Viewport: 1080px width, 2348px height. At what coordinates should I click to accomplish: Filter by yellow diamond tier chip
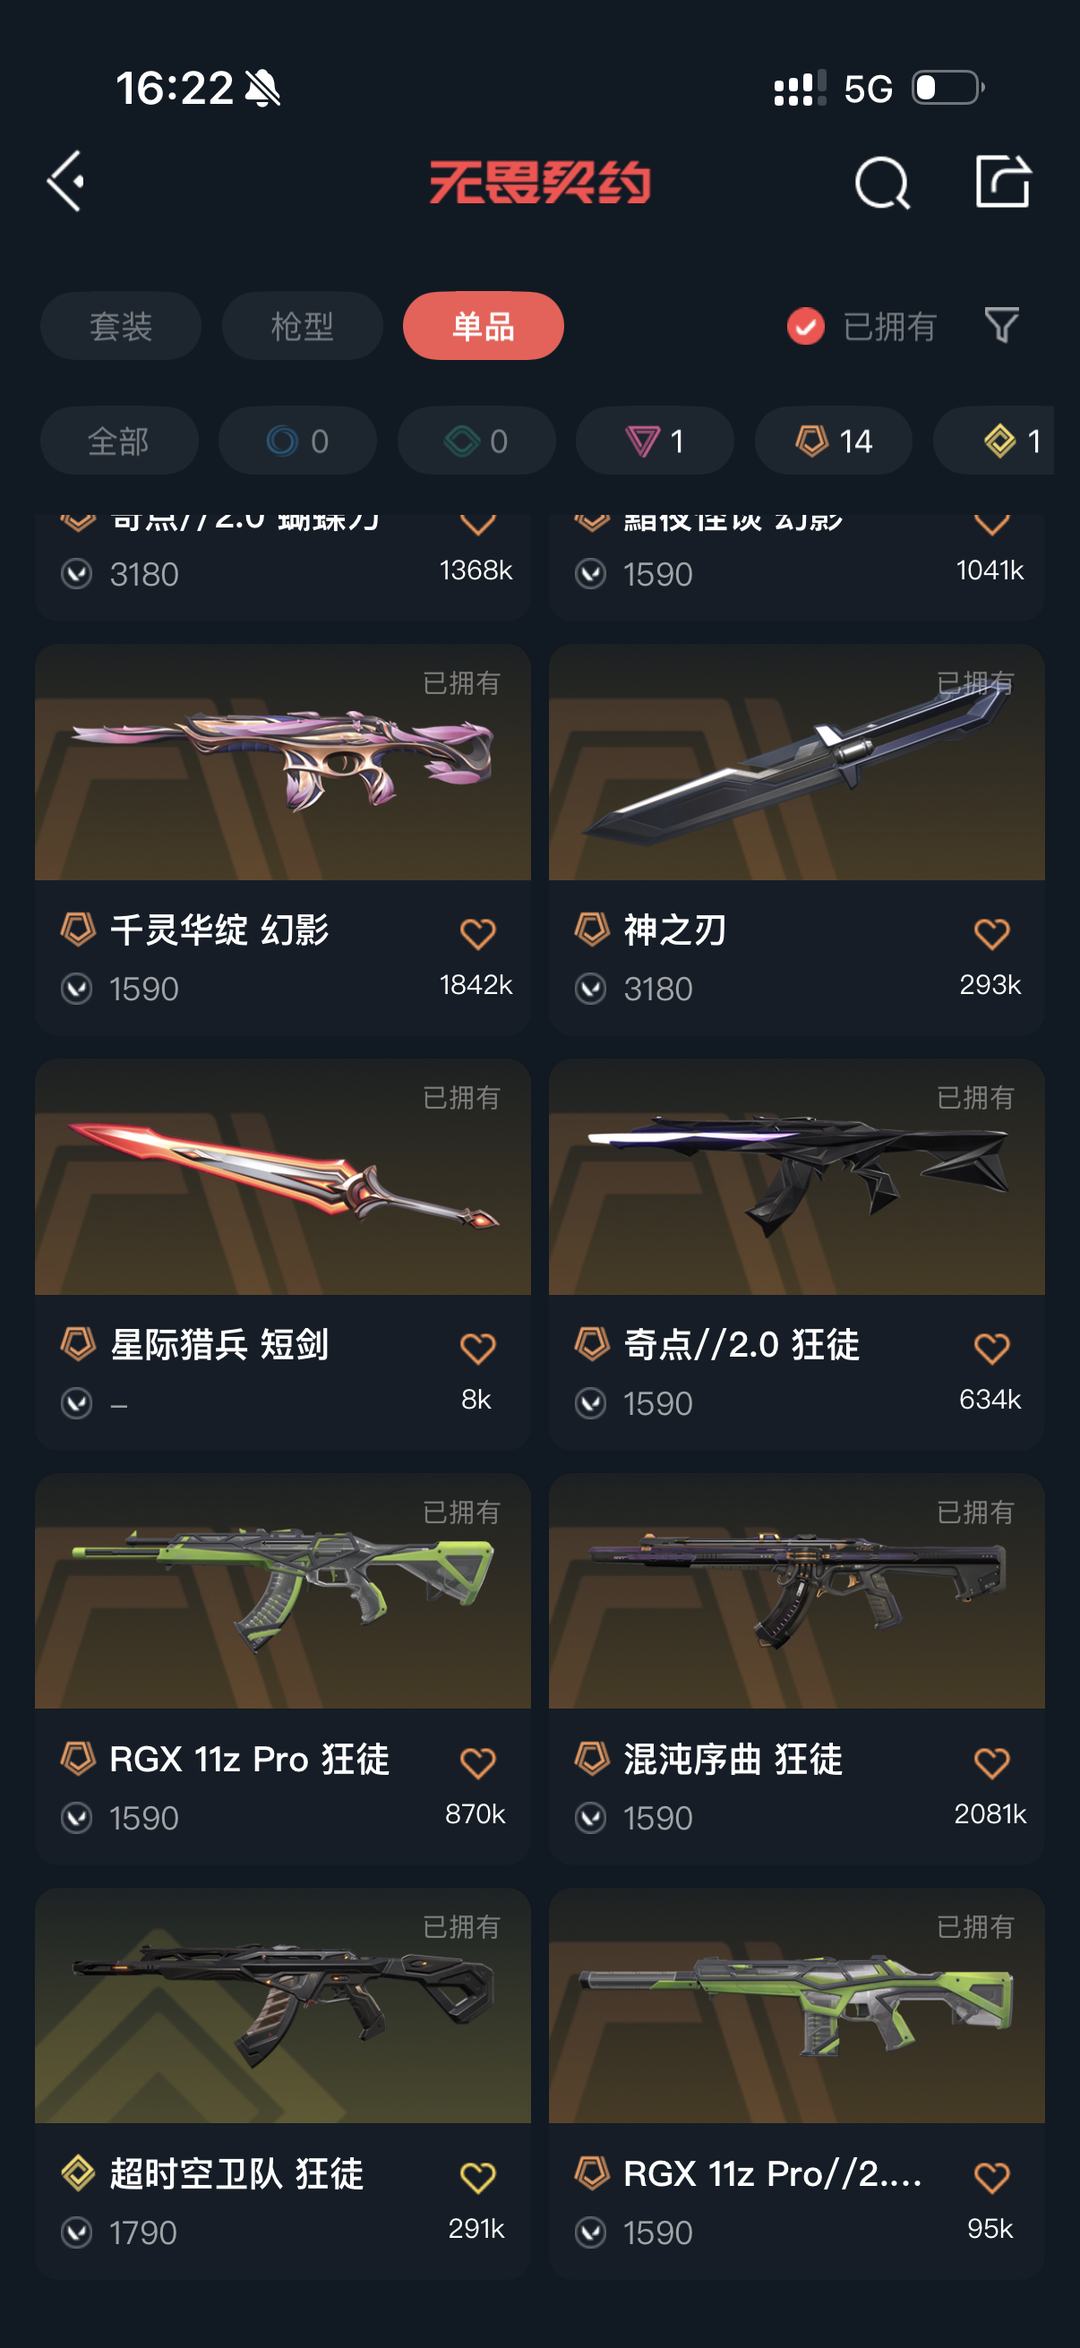point(994,441)
